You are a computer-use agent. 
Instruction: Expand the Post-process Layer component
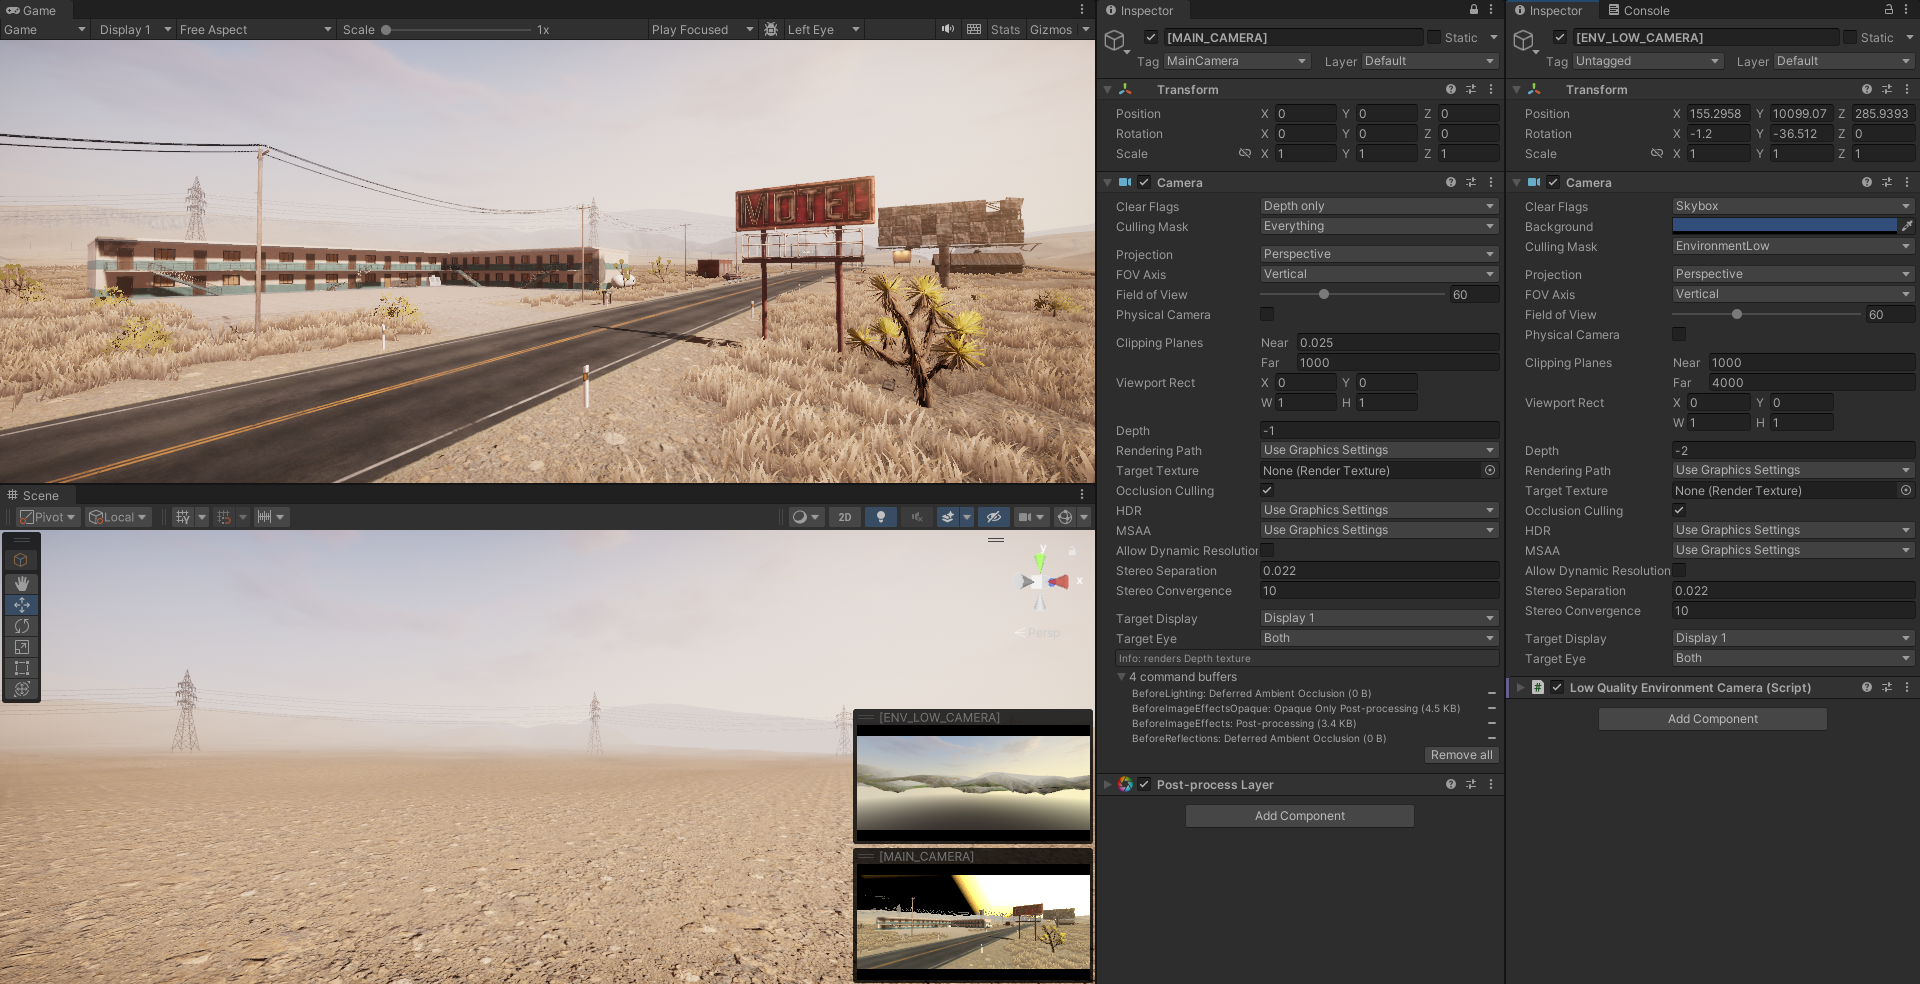coord(1107,784)
